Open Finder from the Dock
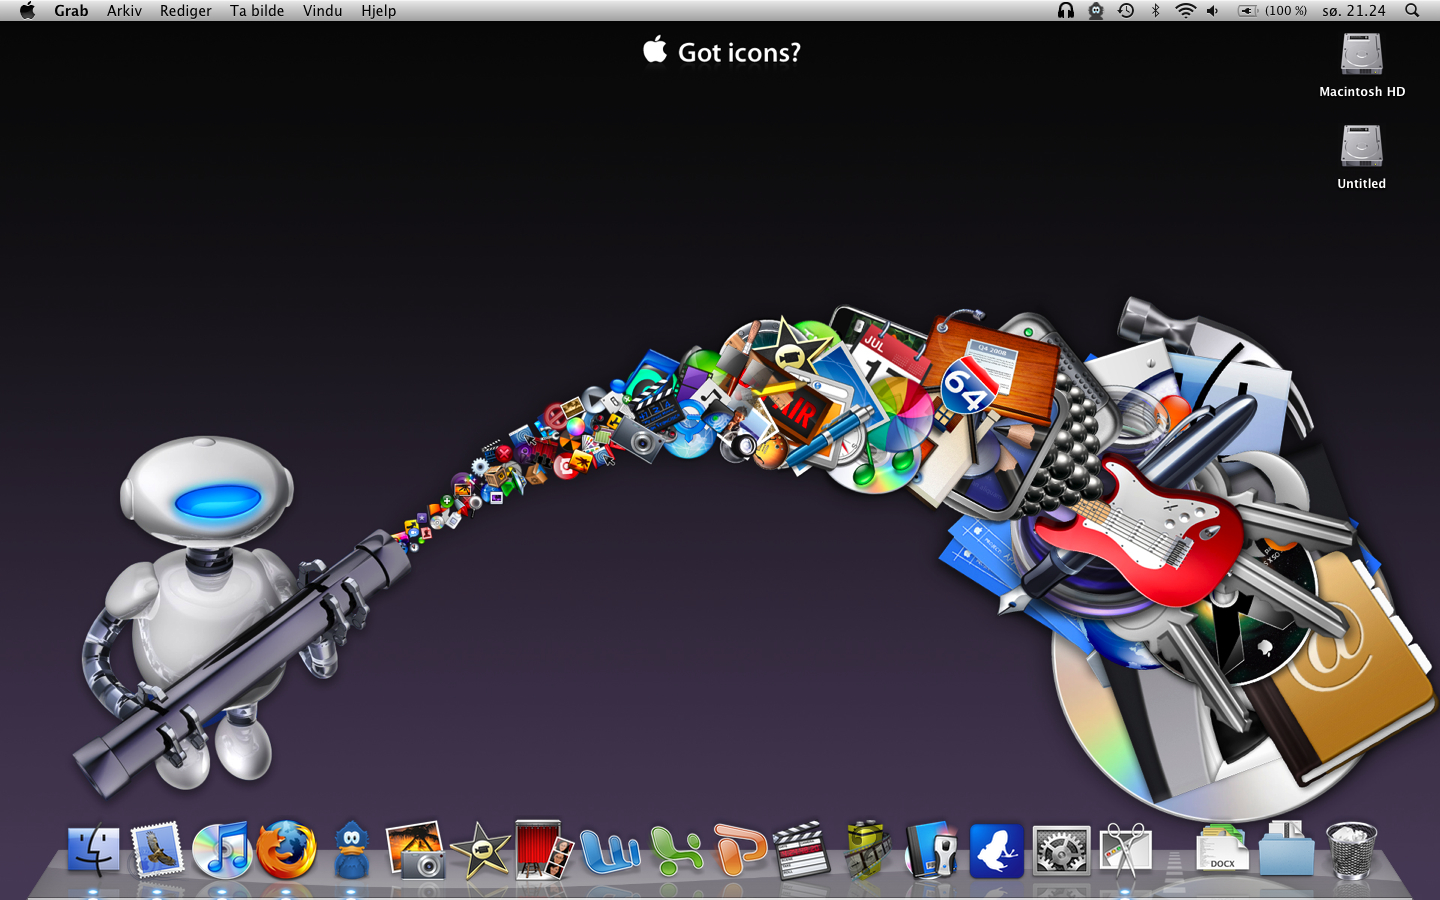The image size is (1440, 900). click(93, 850)
